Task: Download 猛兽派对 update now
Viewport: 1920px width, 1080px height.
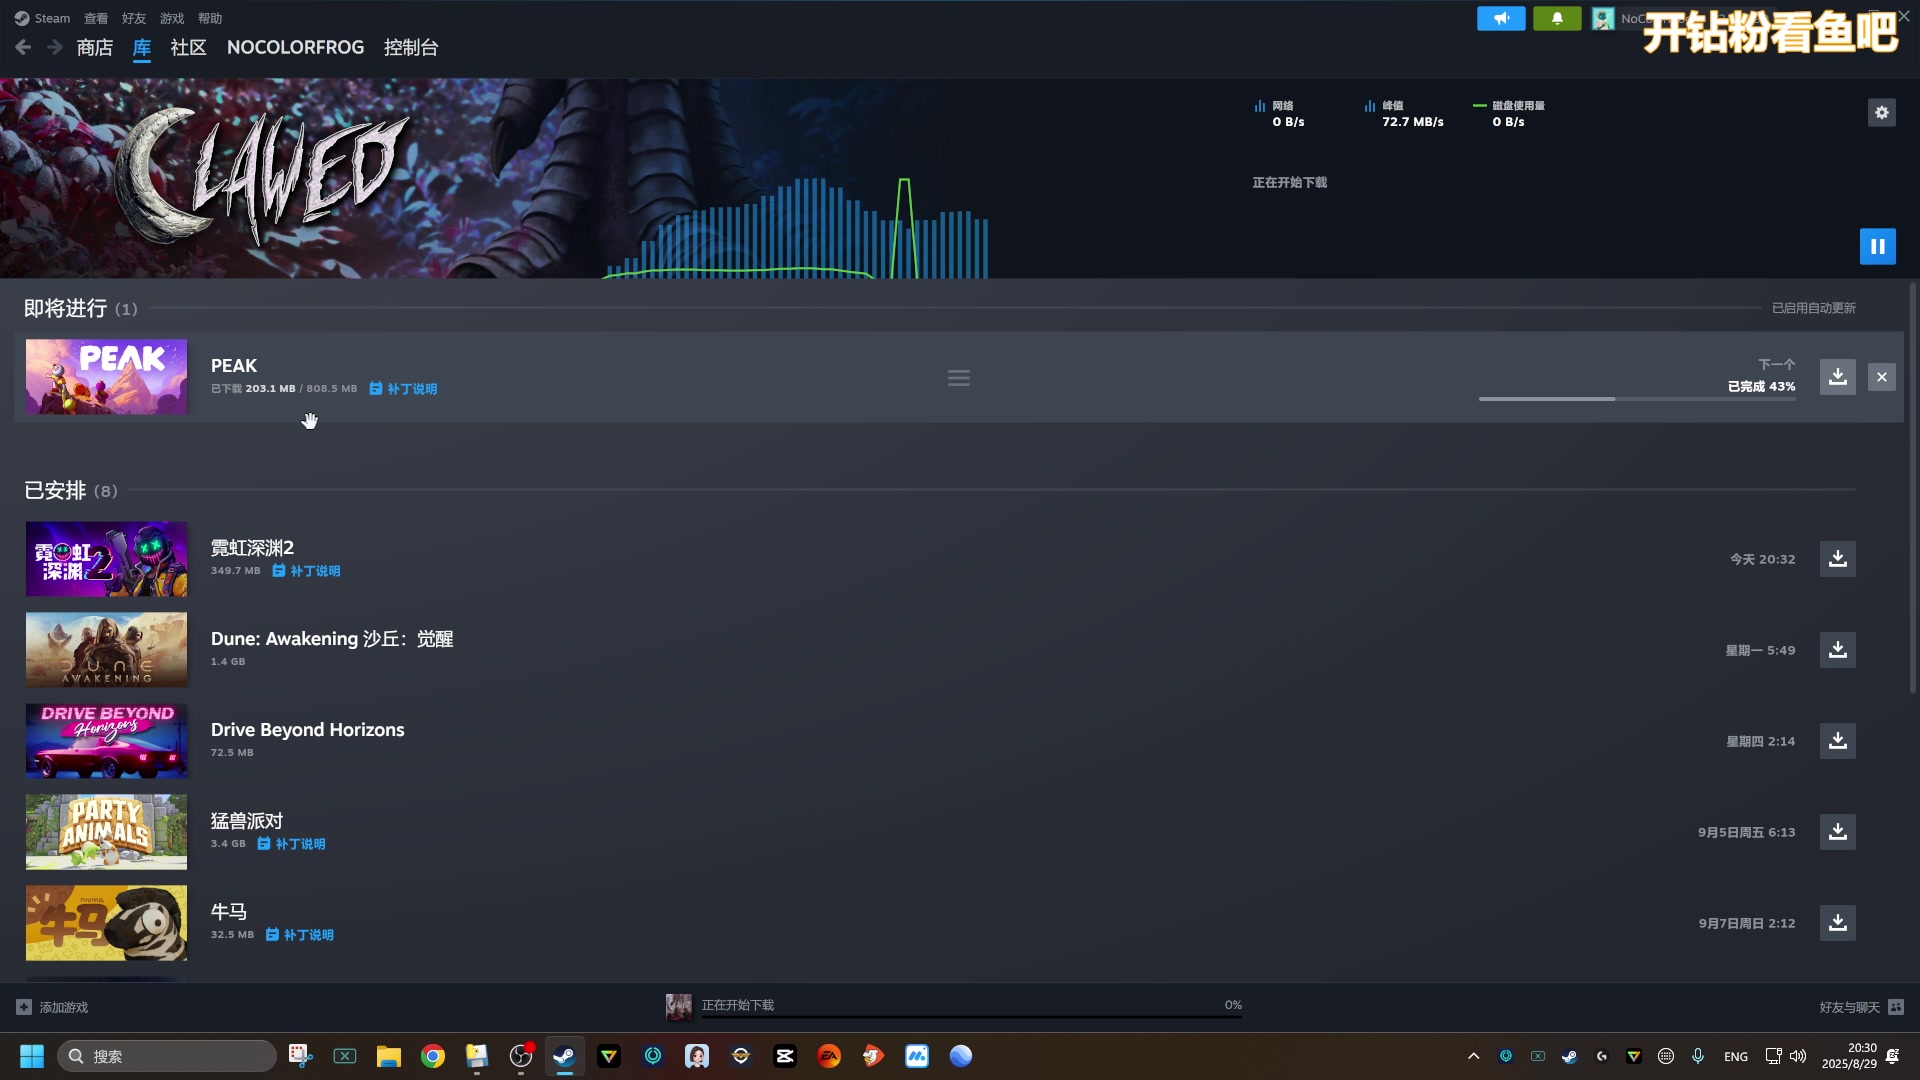Action: [x=1837, y=832]
